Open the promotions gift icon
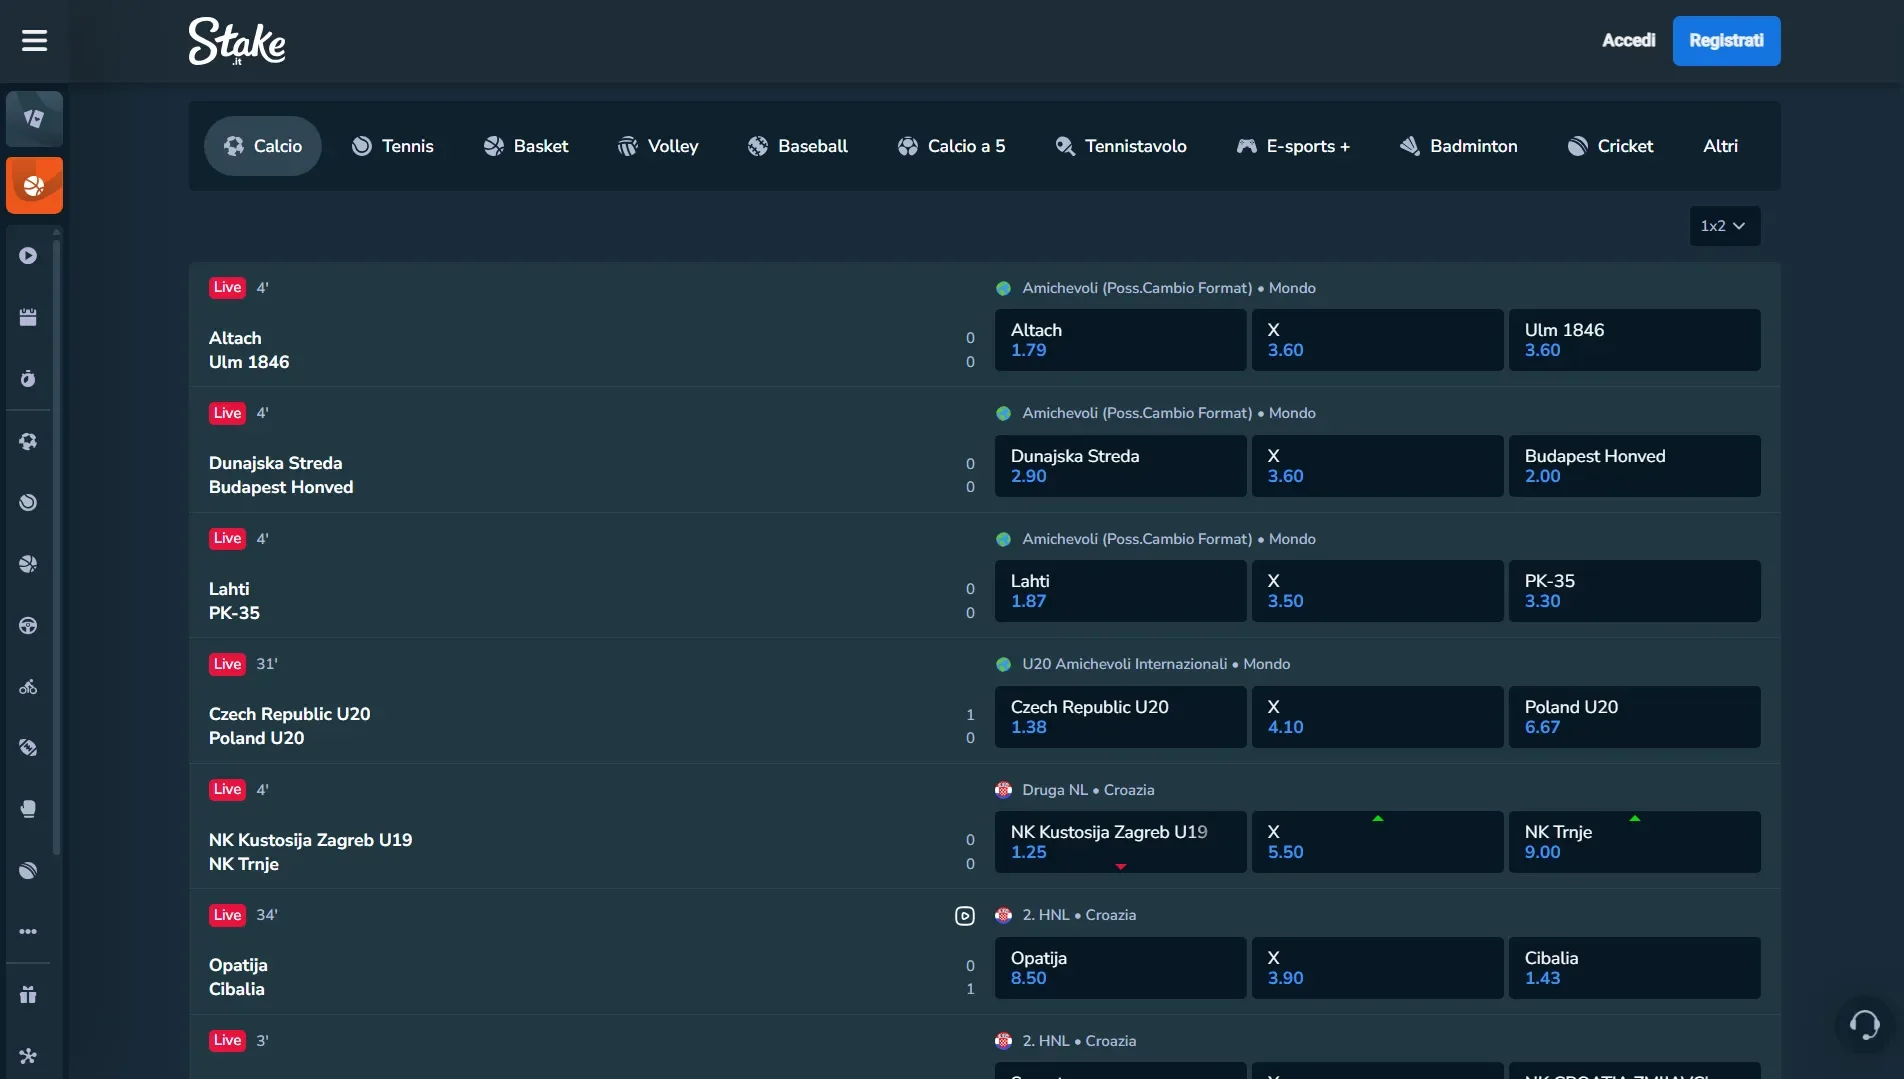The height and width of the screenshot is (1079, 1904). 28,994
